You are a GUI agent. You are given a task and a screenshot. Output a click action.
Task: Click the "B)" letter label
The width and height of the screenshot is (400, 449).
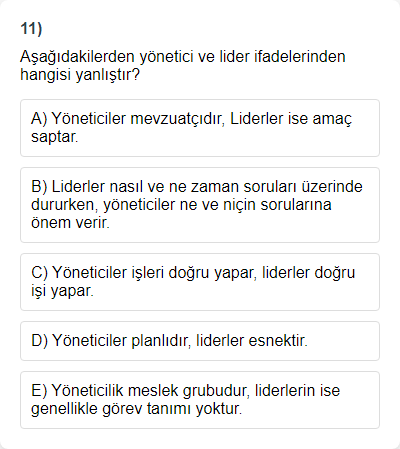coord(39,187)
